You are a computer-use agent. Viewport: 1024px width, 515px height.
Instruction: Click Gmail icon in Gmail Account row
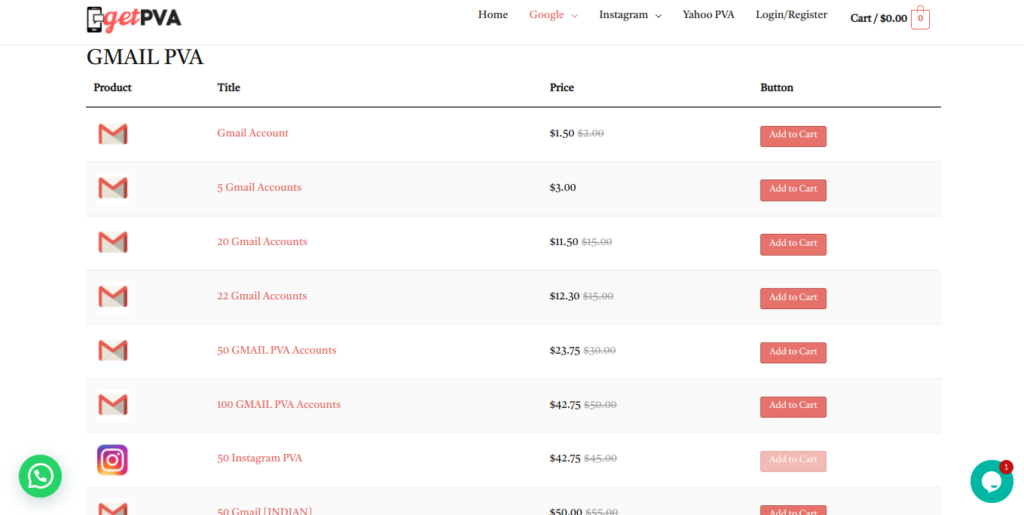[113, 134]
